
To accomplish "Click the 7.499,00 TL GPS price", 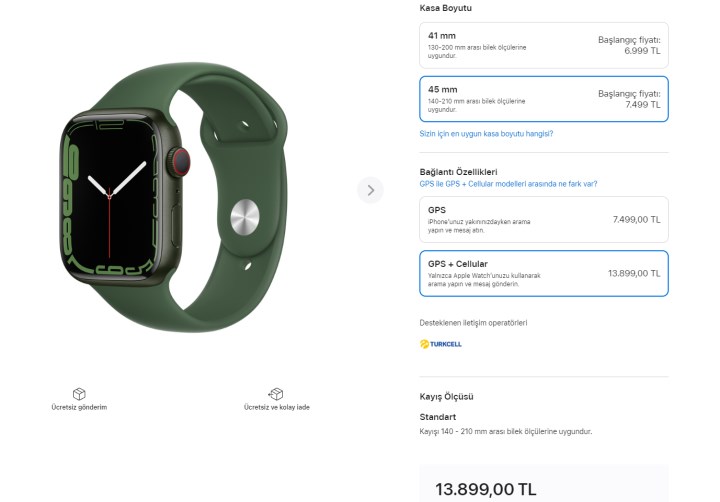I will pyautogui.click(x=636, y=220).
